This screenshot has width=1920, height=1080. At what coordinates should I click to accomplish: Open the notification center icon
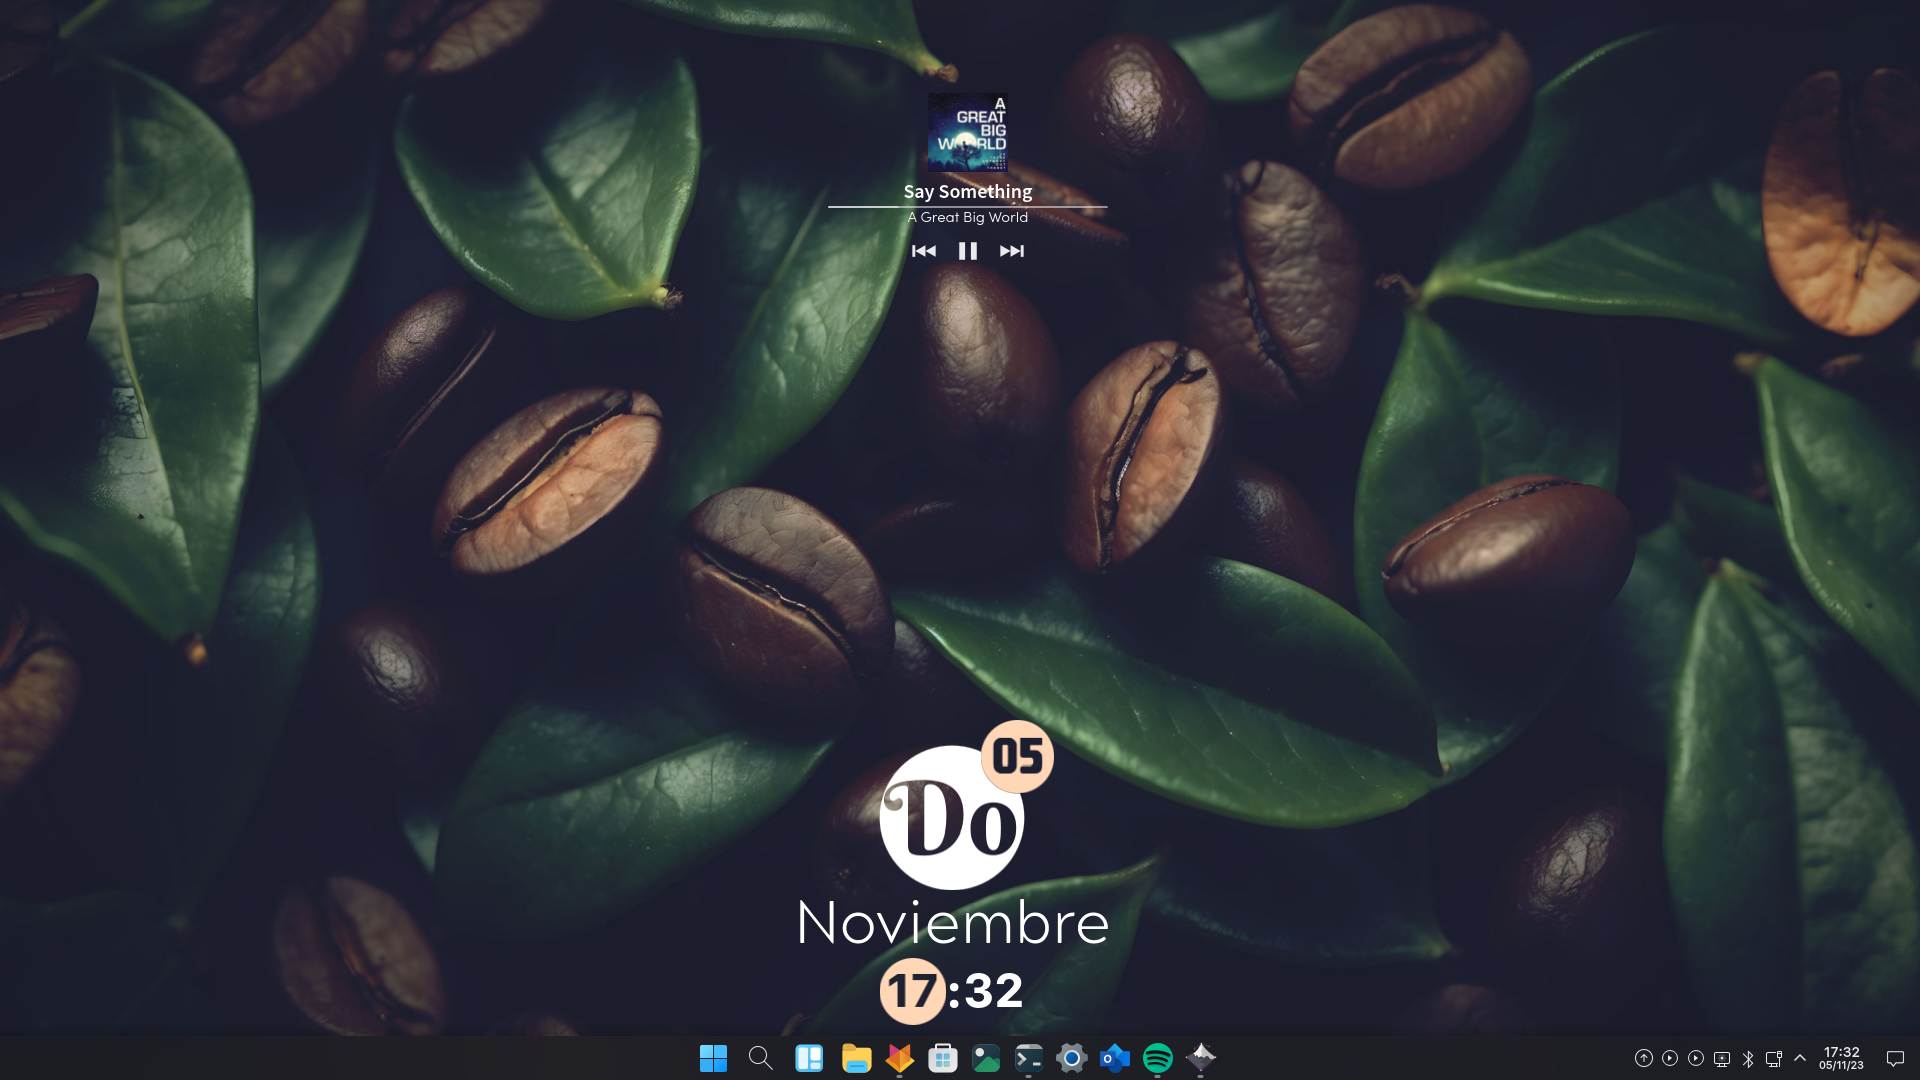[1895, 1058]
